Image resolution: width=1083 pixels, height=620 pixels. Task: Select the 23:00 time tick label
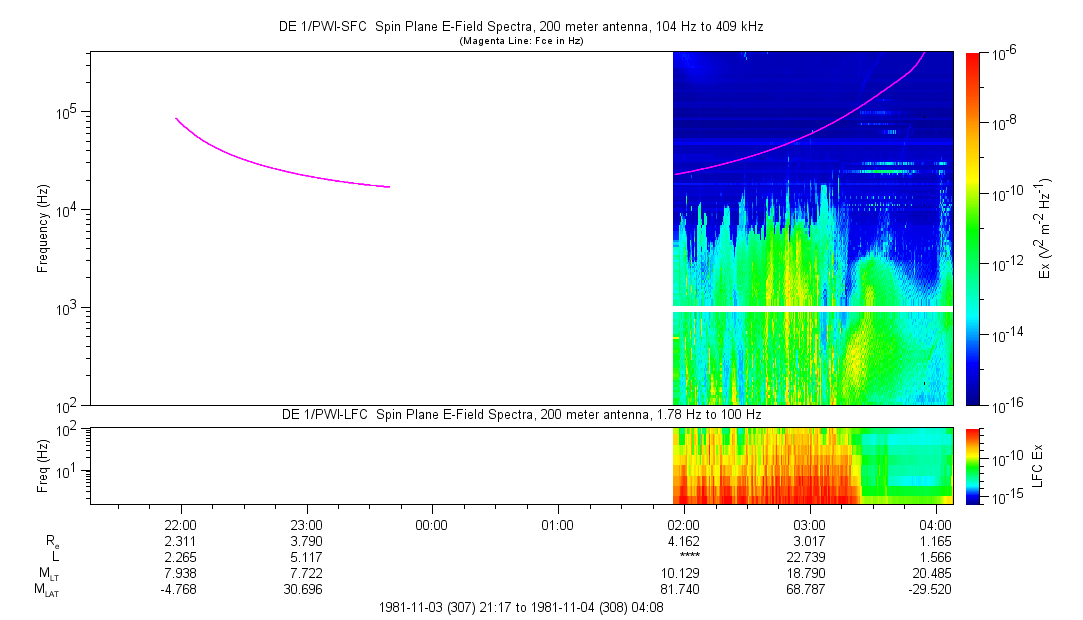[306, 524]
